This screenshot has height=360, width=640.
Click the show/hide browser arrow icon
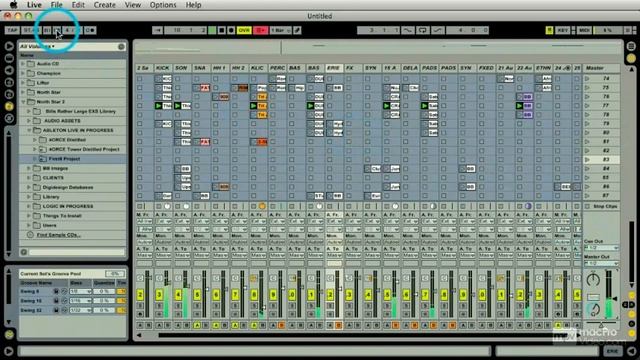pos(9,46)
